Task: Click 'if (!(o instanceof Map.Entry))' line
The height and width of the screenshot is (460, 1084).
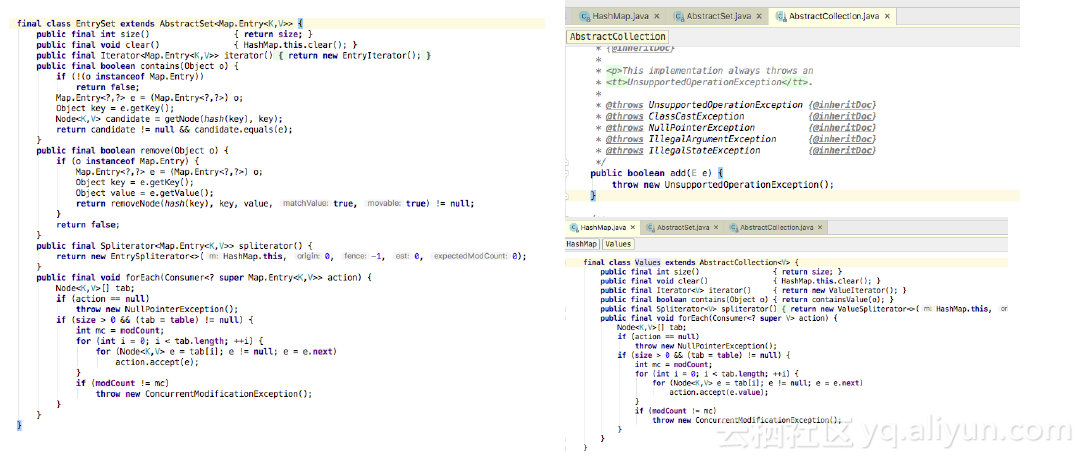Action: (129, 77)
